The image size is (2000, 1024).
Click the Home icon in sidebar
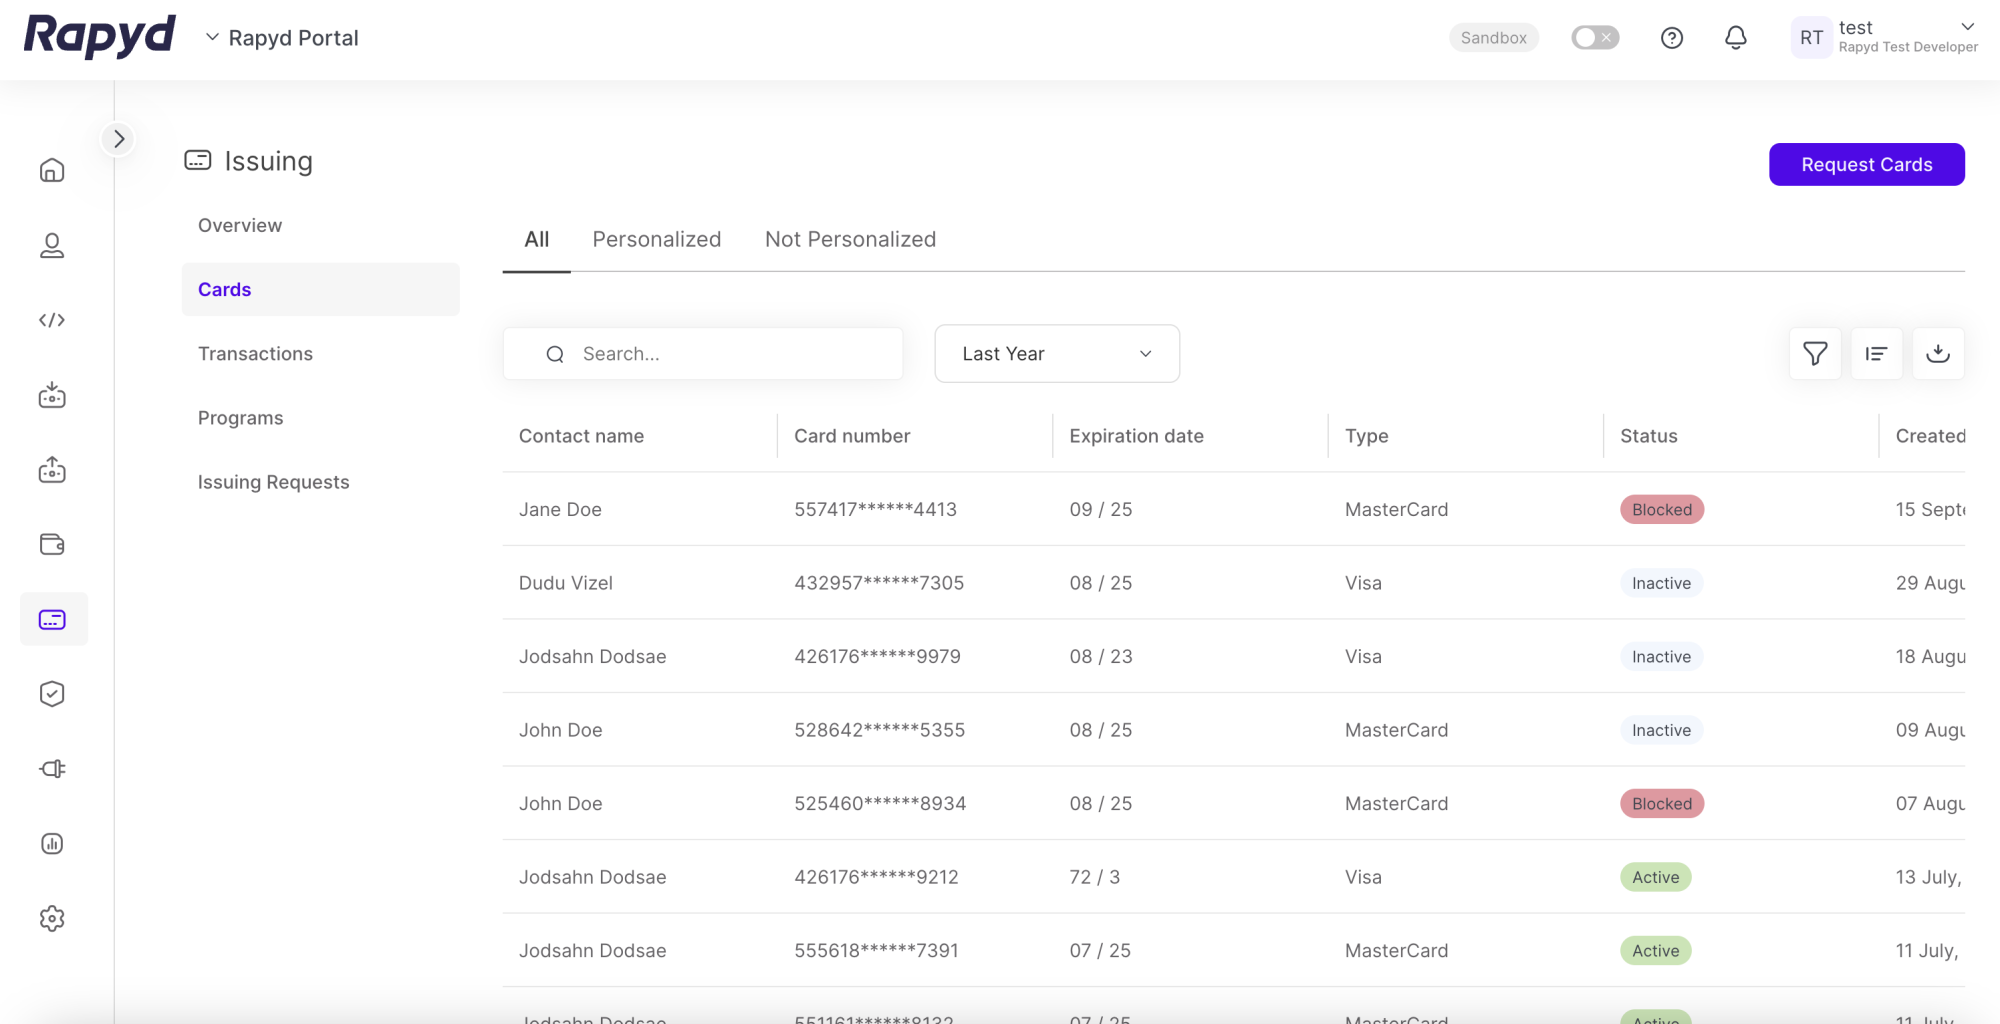click(52, 171)
